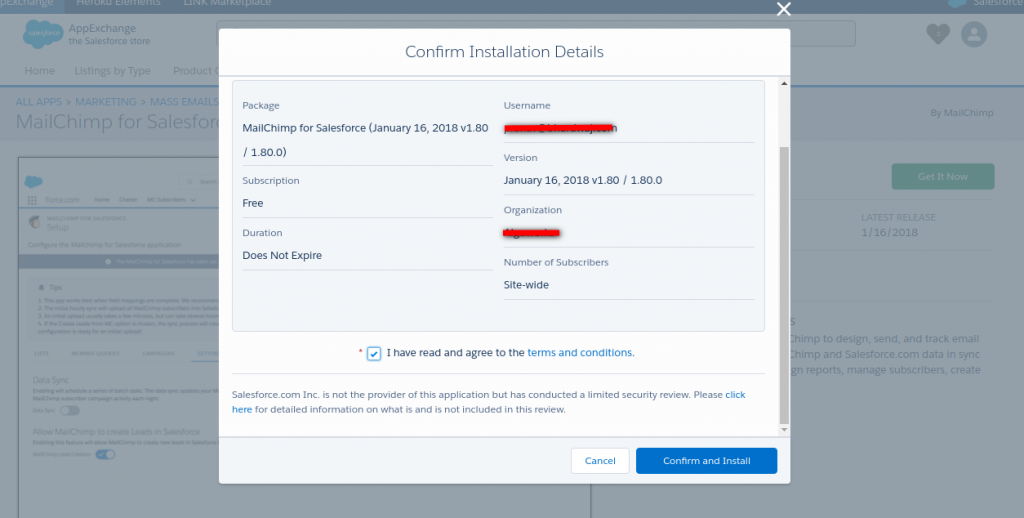Cancel the installation
Image resolution: width=1024 pixels, height=518 pixels.
click(x=600, y=461)
